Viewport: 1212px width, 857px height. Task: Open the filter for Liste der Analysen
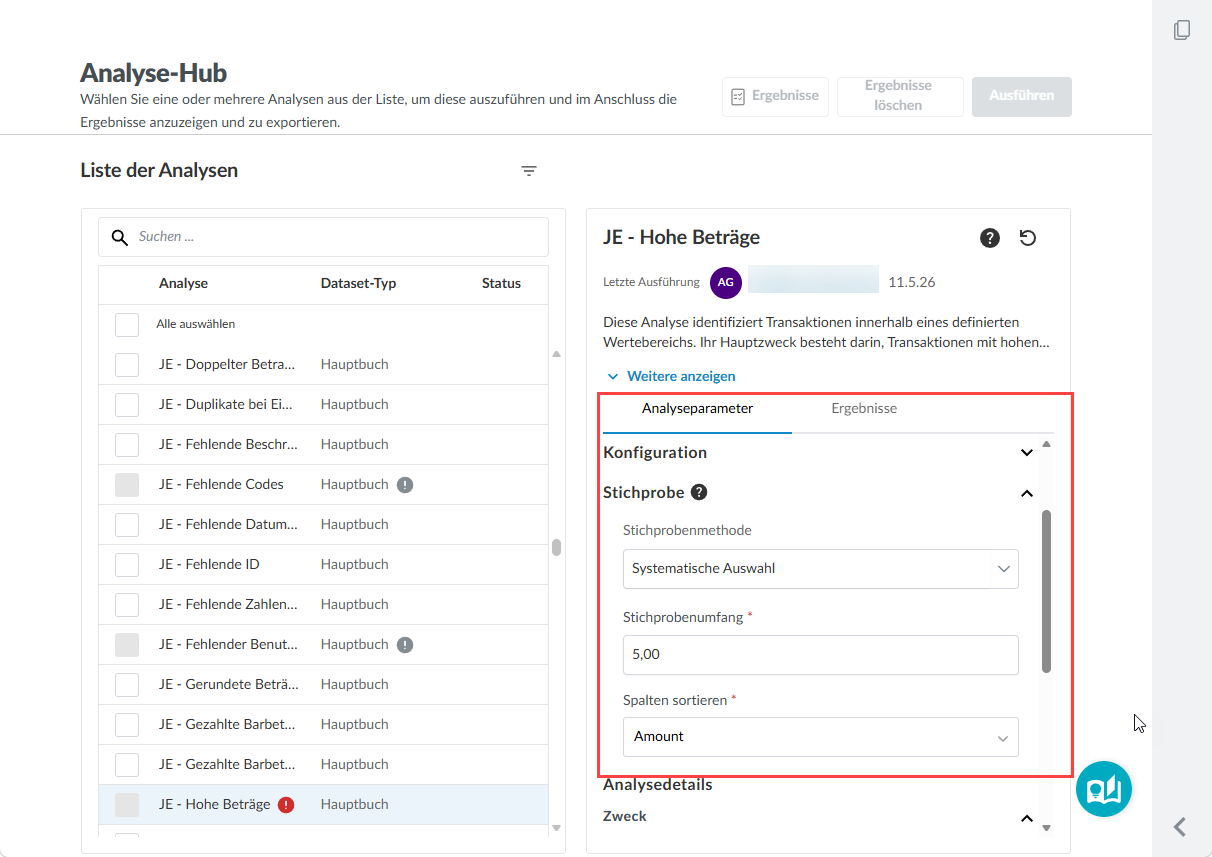pos(529,171)
